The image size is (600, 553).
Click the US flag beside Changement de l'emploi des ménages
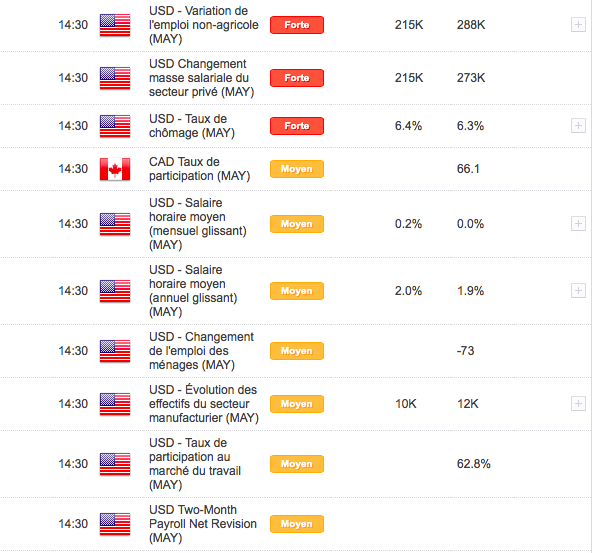point(115,351)
